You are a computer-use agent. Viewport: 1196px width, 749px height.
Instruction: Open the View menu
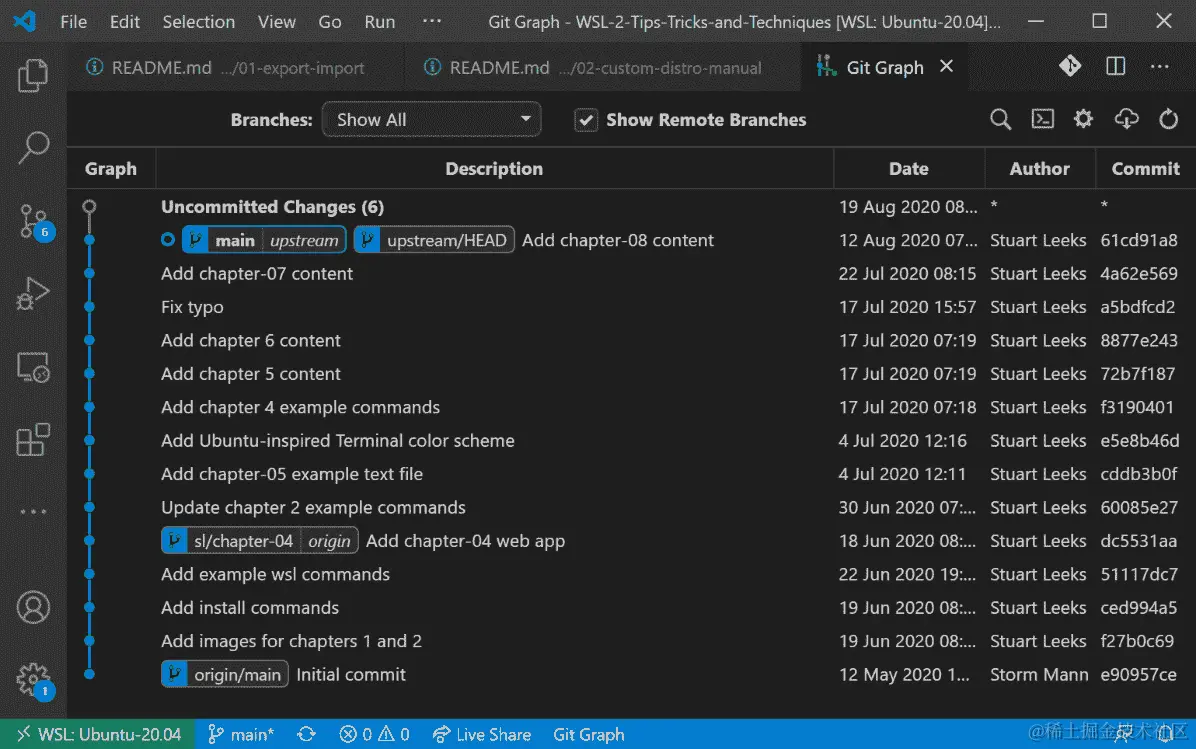click(276, 21)
